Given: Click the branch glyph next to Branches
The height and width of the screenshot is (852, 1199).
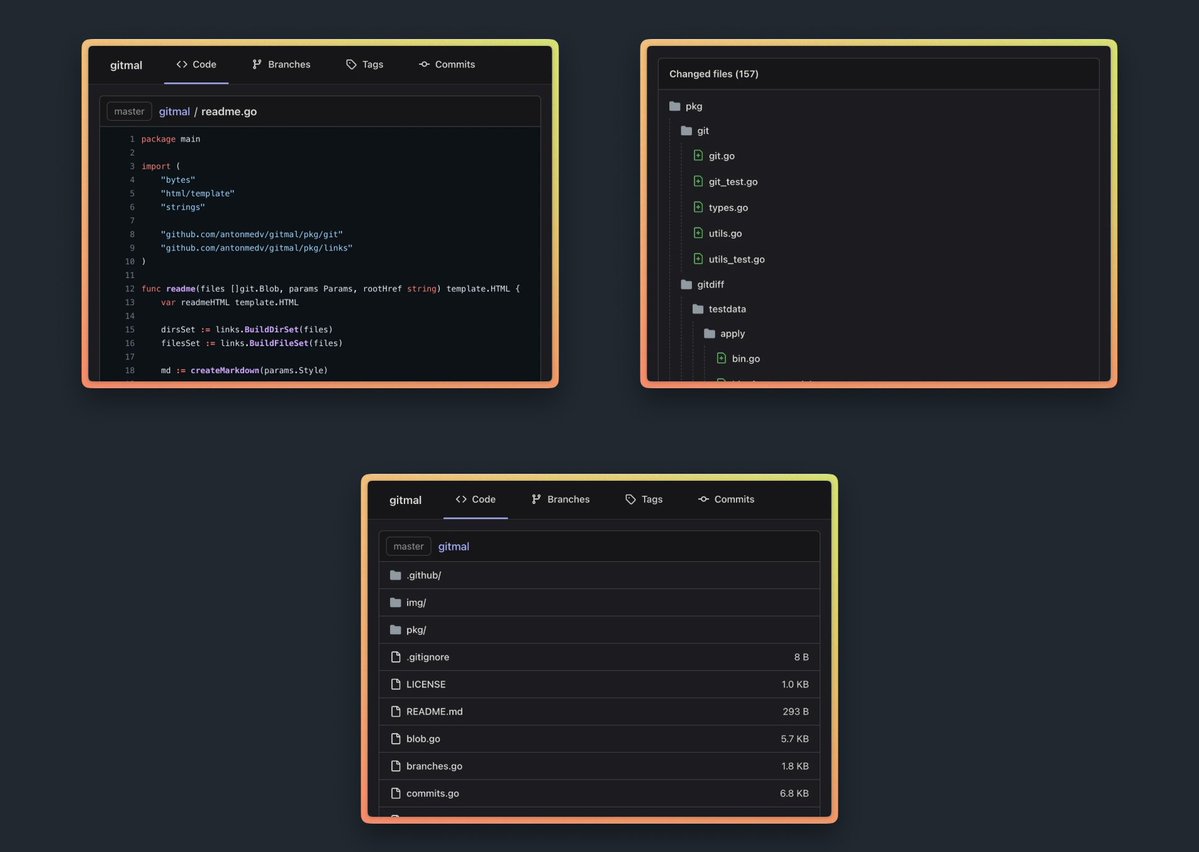Looking at the screenshot, I should point(256,64).
